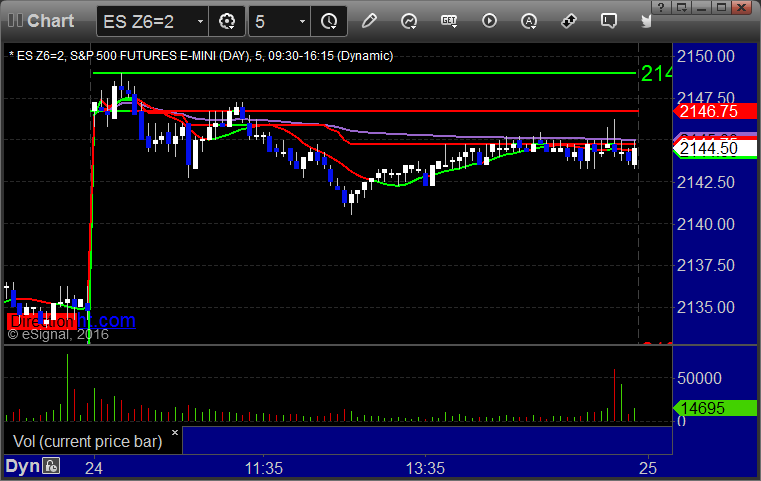
Task: Click the Vol (current price bar) label
Action: pyautogui.click(x=87, y=442)
